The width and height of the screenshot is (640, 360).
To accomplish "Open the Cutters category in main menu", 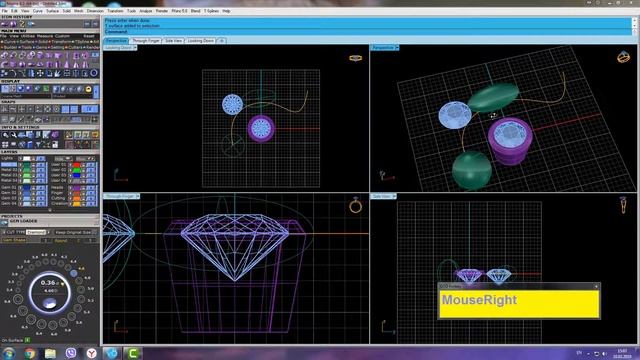I will pos(75,47).
